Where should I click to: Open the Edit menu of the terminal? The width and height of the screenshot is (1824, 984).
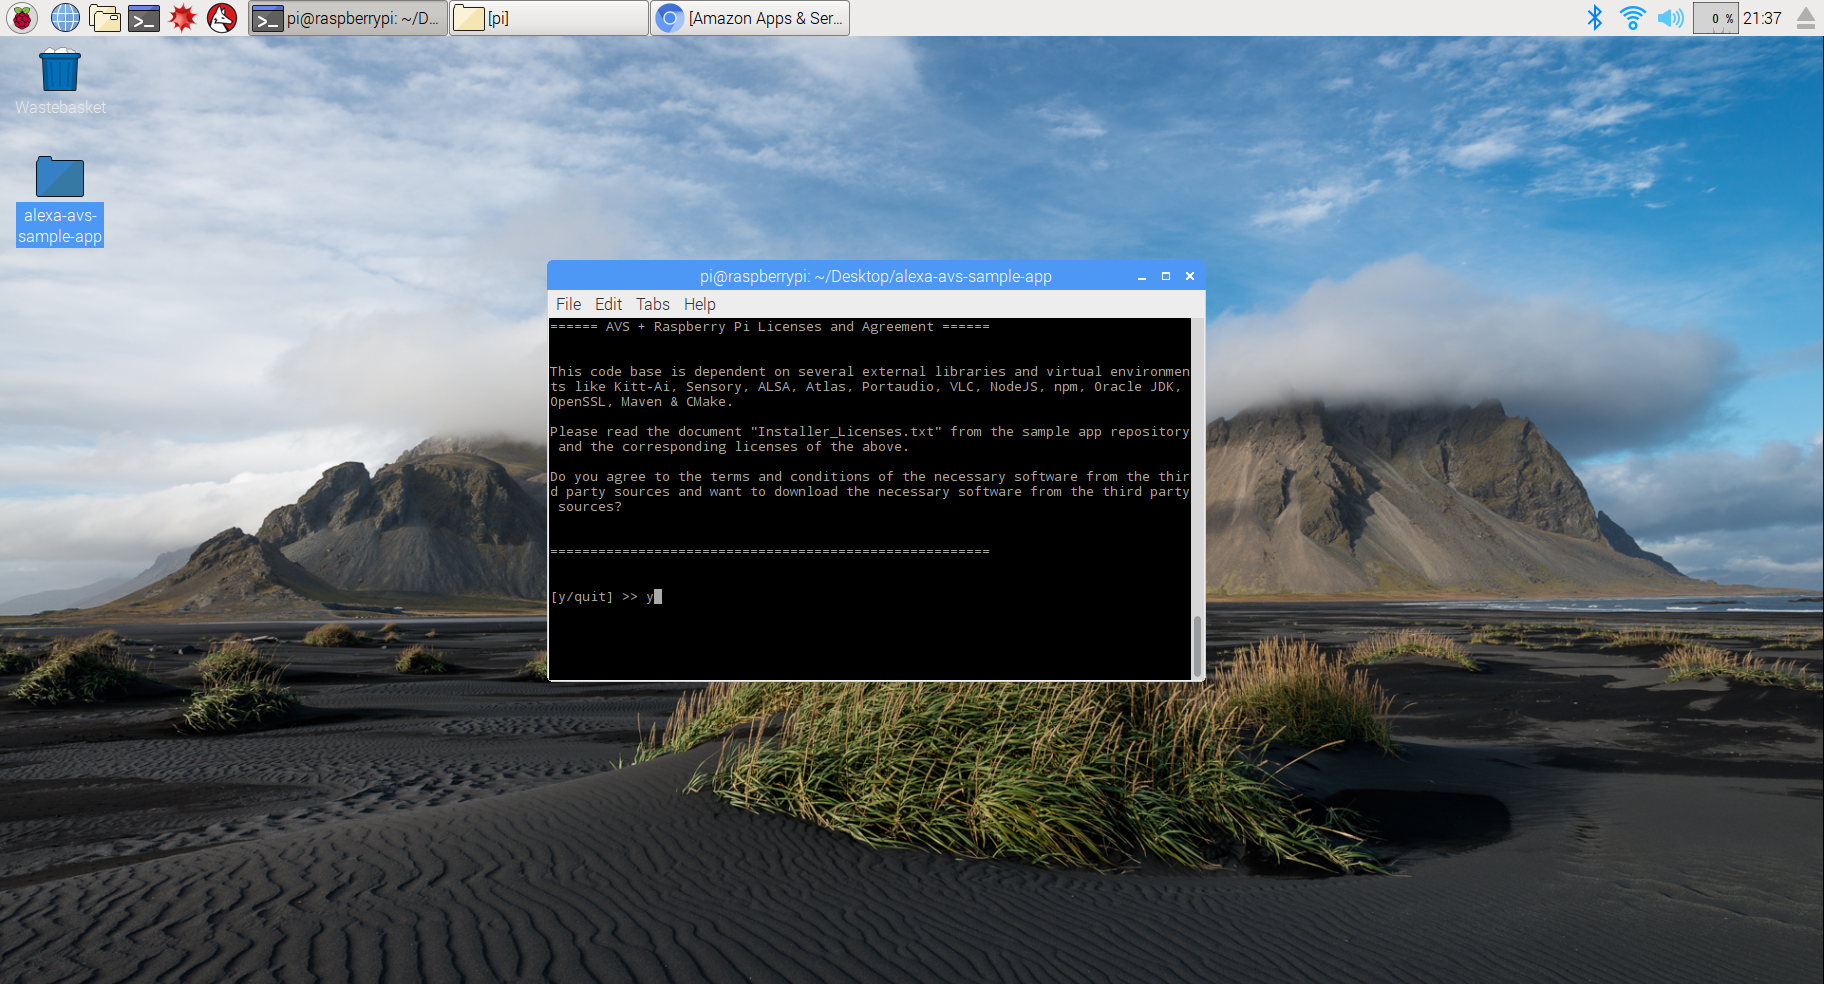pos(608,304)
